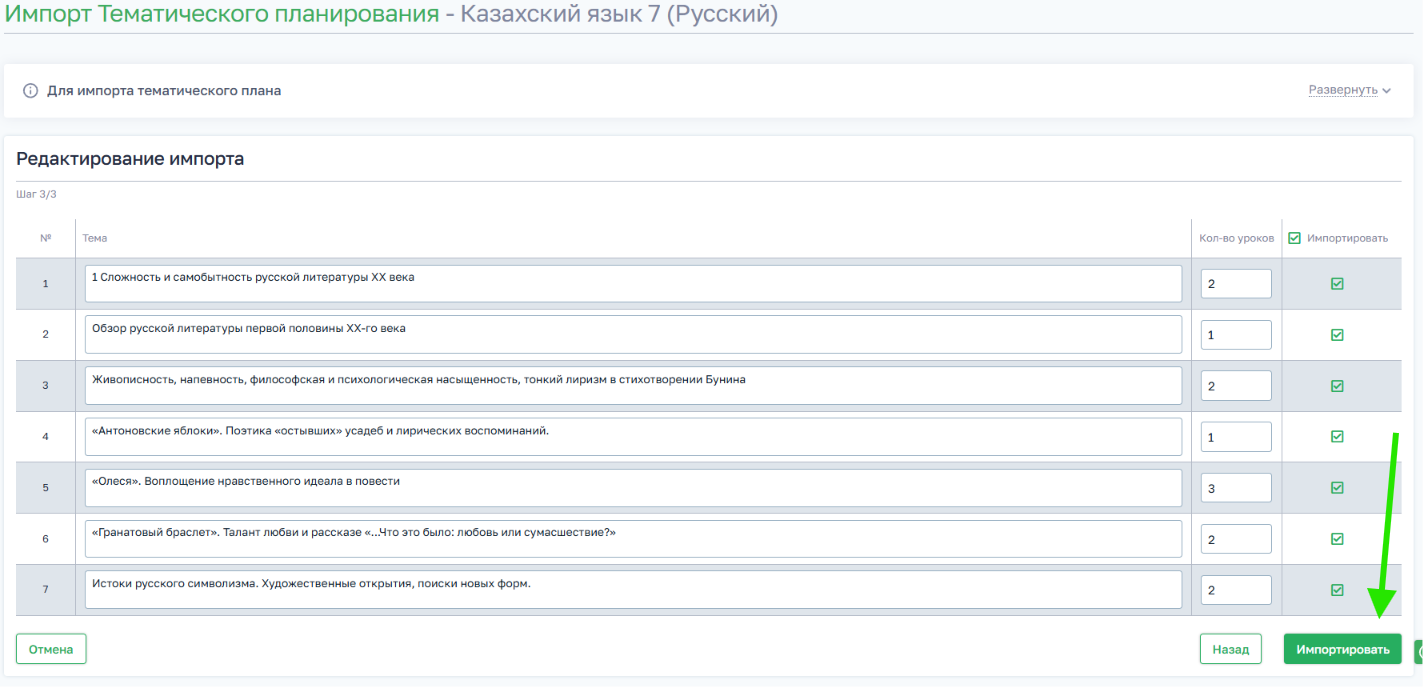Screen dimensions: 1423x687
Task: Click the page title 'Импорт Тематического планирования'
Action: click(222, 14)
